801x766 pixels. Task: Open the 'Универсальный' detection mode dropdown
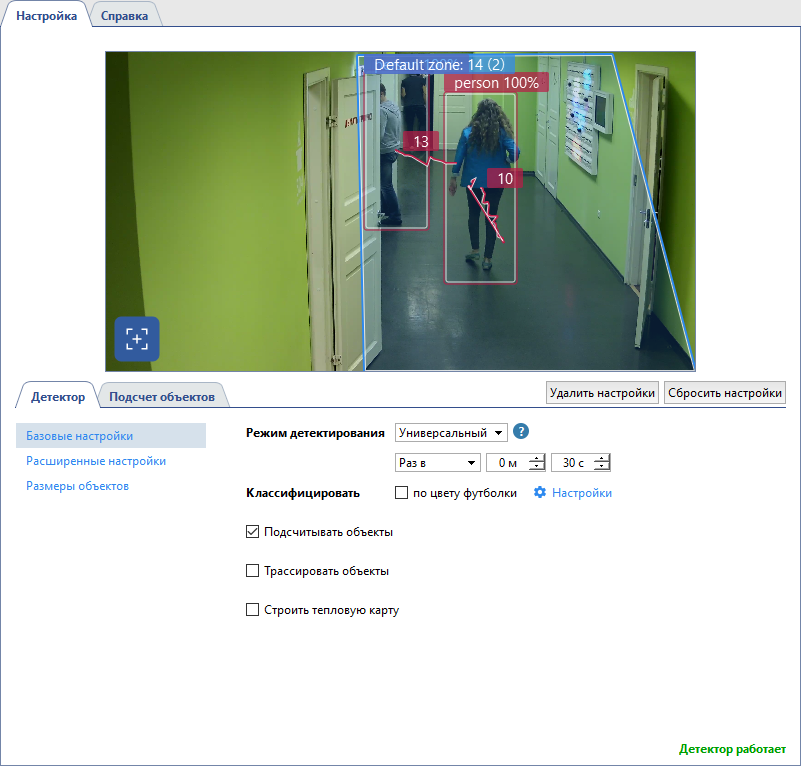(x=452, y=432)
